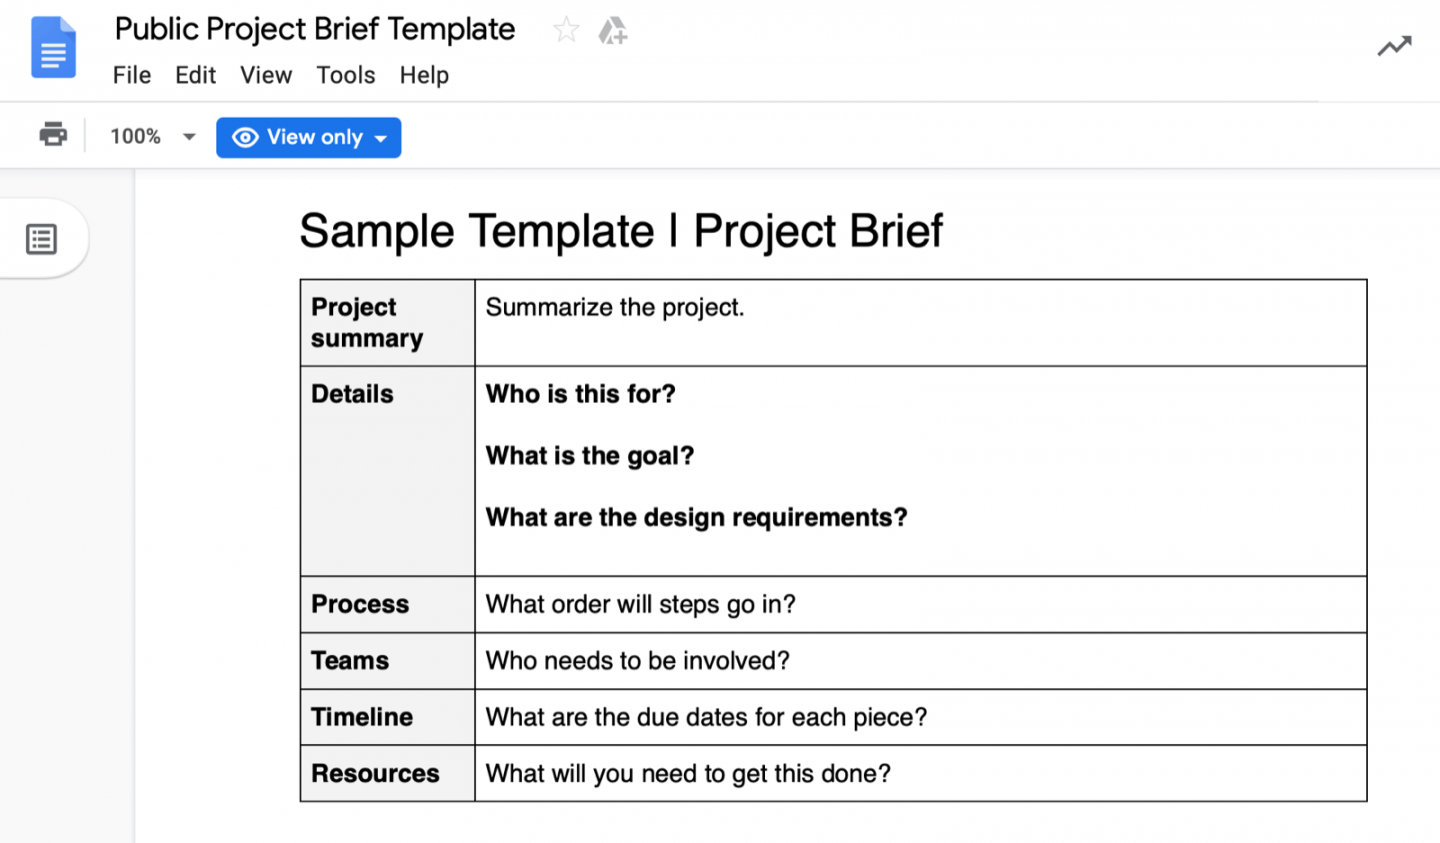
Task: Click the 'Summarize the project.' table cell
Action: point(920,322)
